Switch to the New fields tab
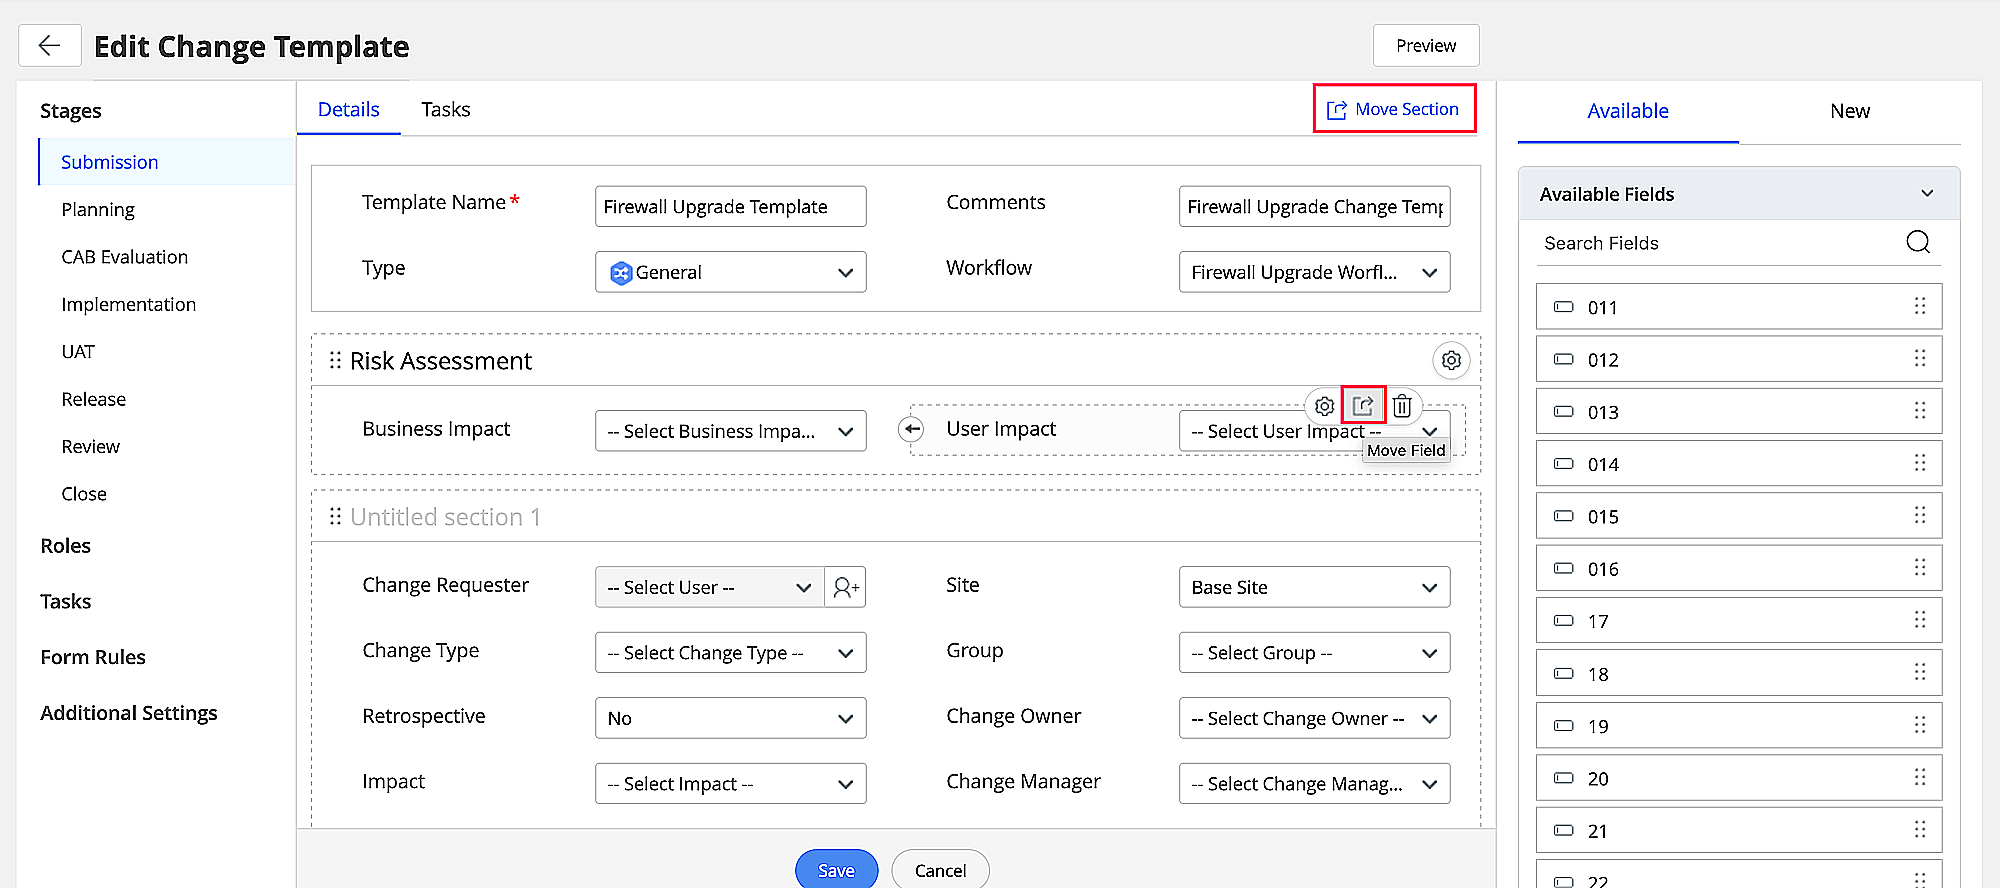This screenshot has width=2000, height=888. 1849,111
